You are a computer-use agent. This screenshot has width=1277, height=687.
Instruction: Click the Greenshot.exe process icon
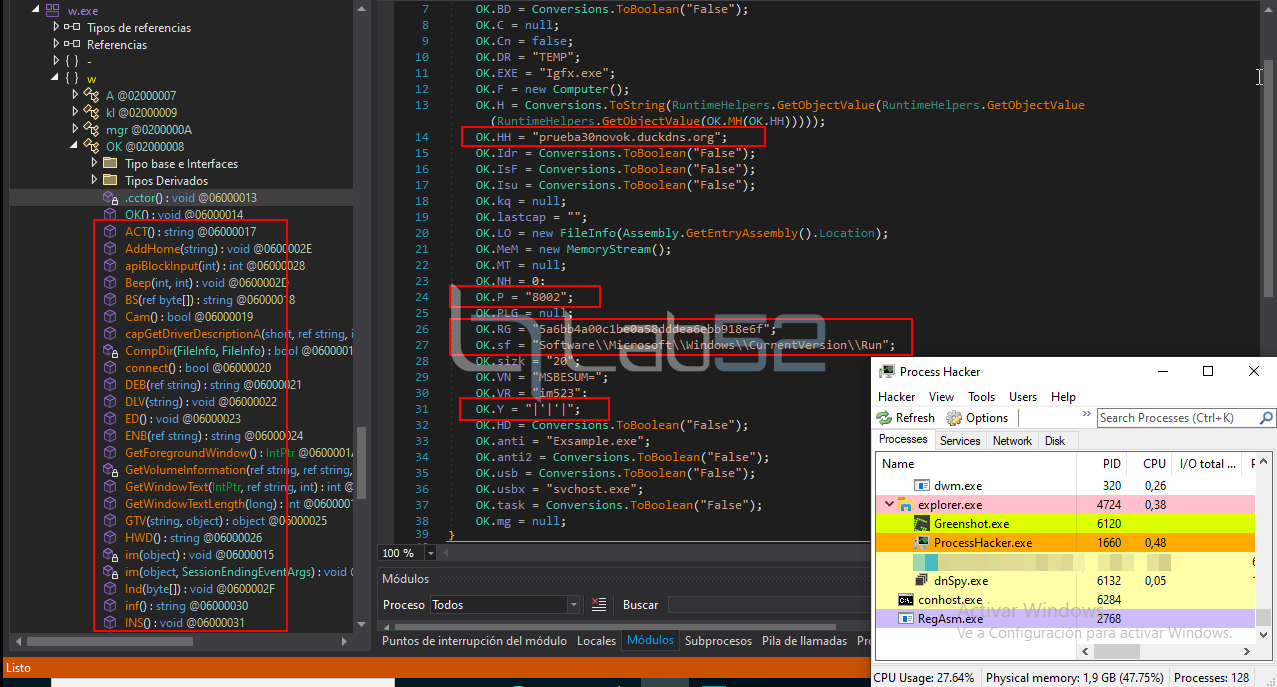(924, 524)
